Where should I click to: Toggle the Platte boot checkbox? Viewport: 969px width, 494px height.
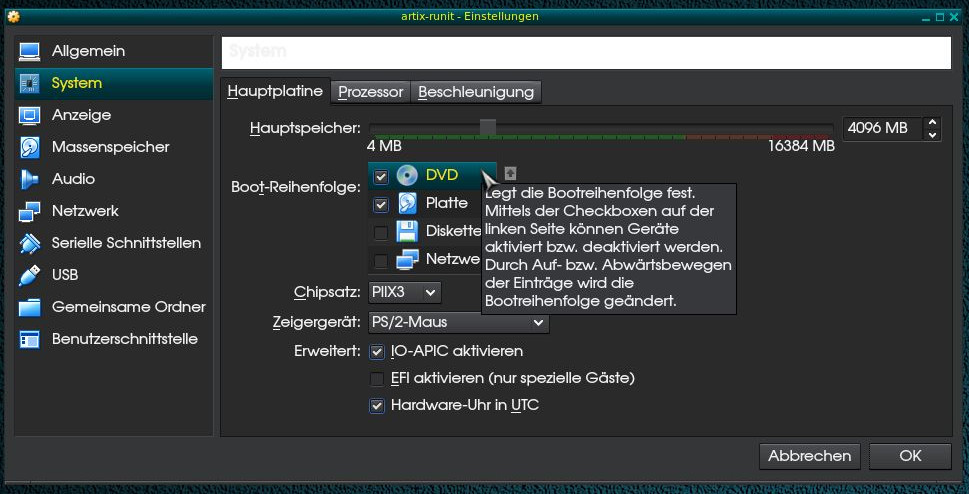[380, 205]
